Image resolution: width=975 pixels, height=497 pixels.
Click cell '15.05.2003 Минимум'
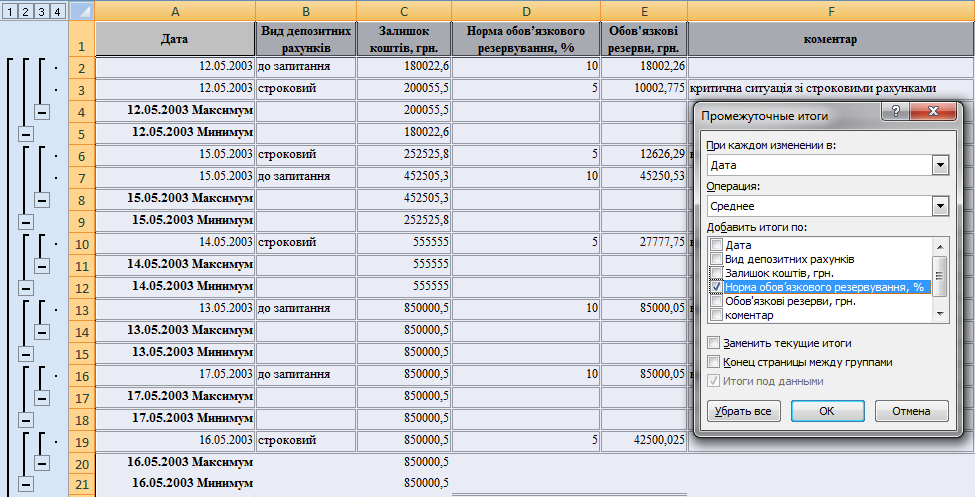click(x=175, y=220)
